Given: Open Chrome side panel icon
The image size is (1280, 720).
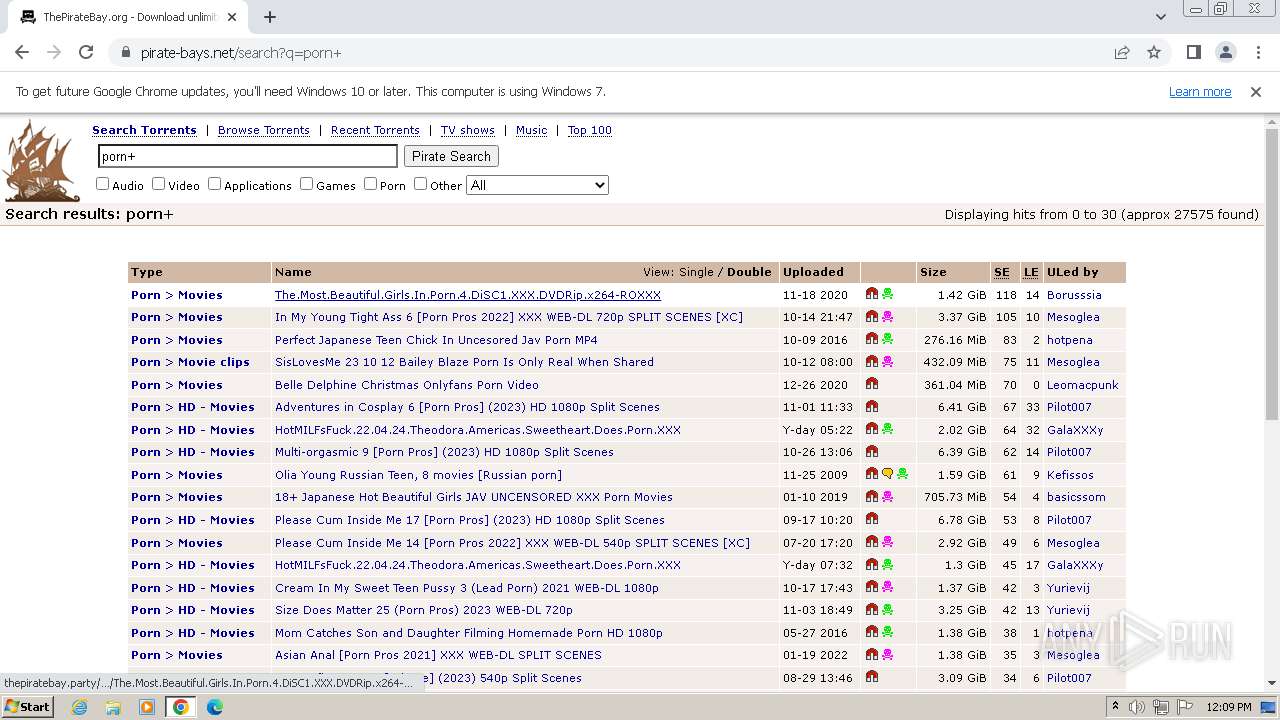Looking at the screenshot, I should (x=1193, y=52).
